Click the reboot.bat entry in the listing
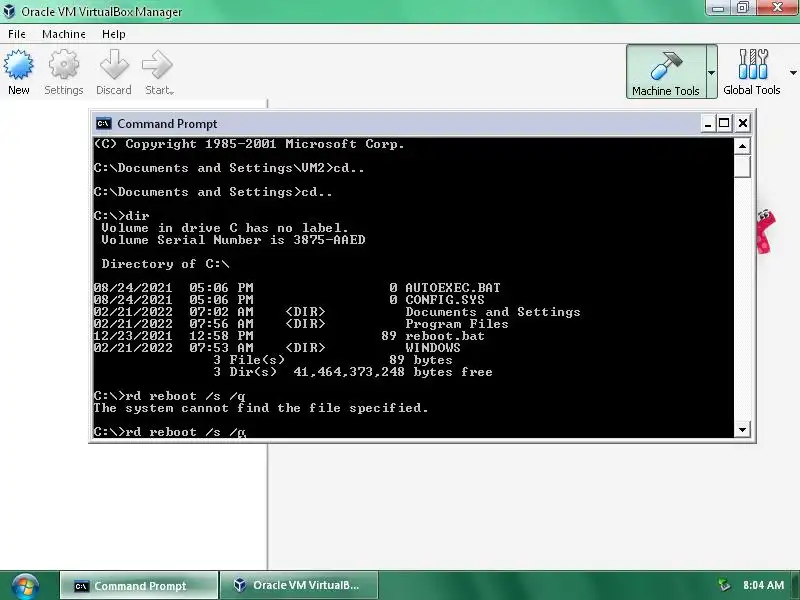Screen dimensions: 800x600 [x=445, y=336]
